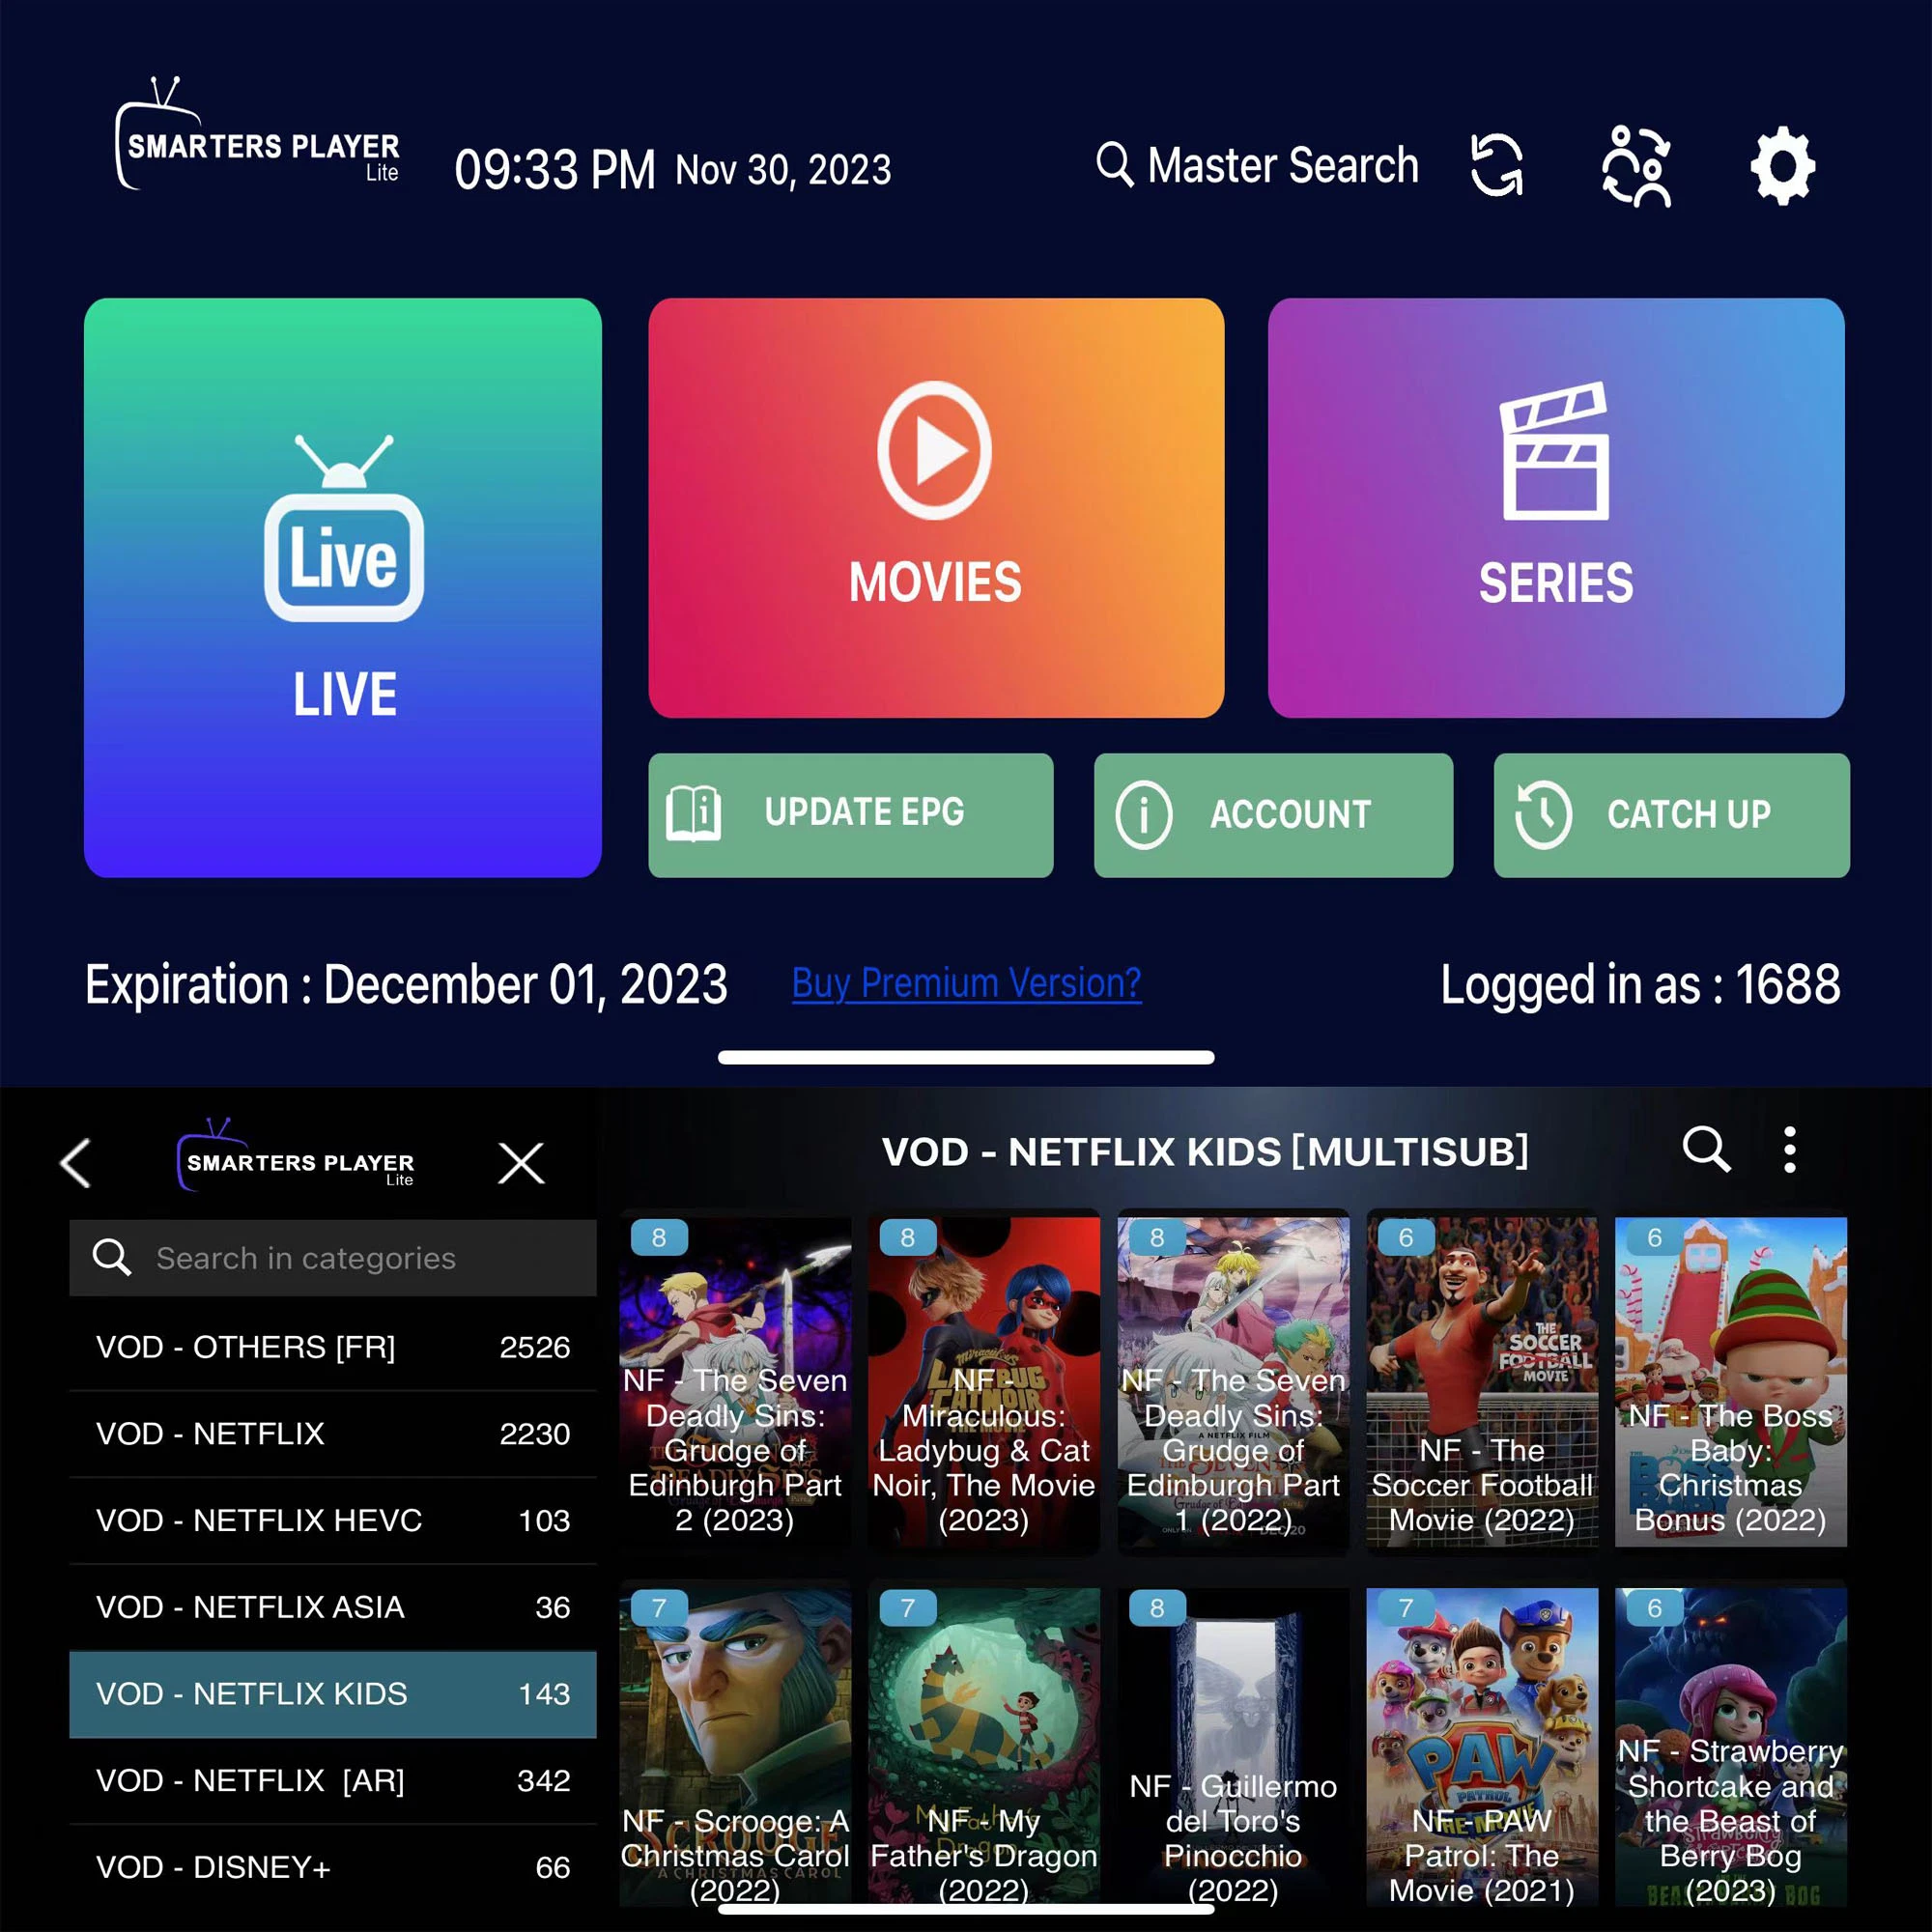Click the refresh/sync icon

pyautogui.click(x=1502, y=166)
